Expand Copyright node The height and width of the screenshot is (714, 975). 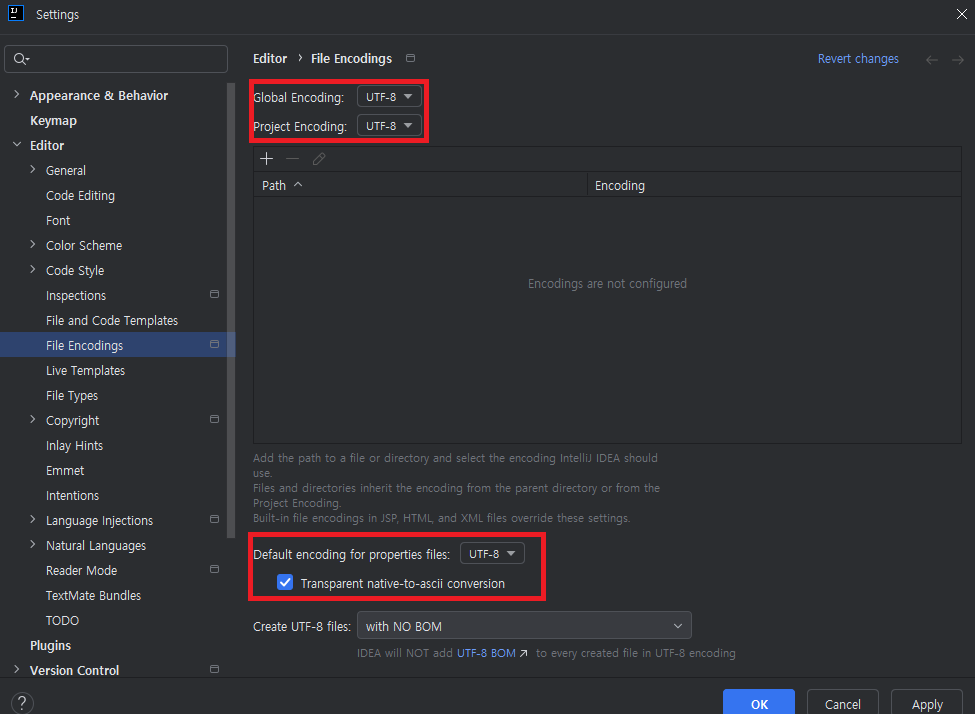(x=33, y=419)
